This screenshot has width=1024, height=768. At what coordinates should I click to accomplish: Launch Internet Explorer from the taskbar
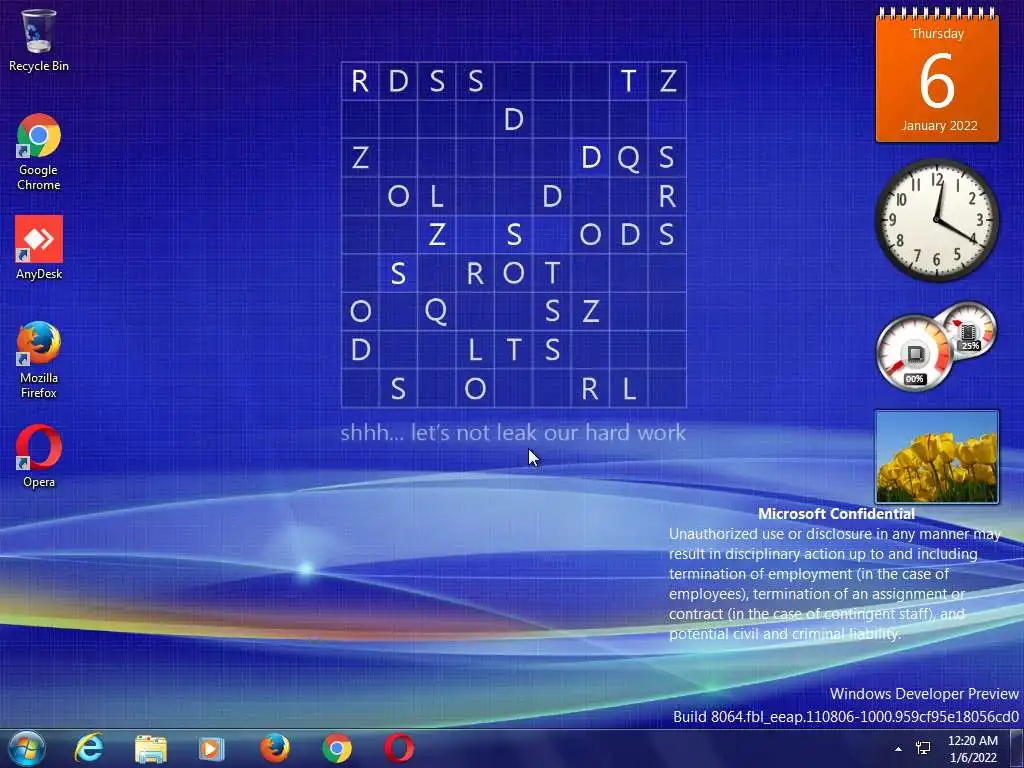click(x=89, y=748)
